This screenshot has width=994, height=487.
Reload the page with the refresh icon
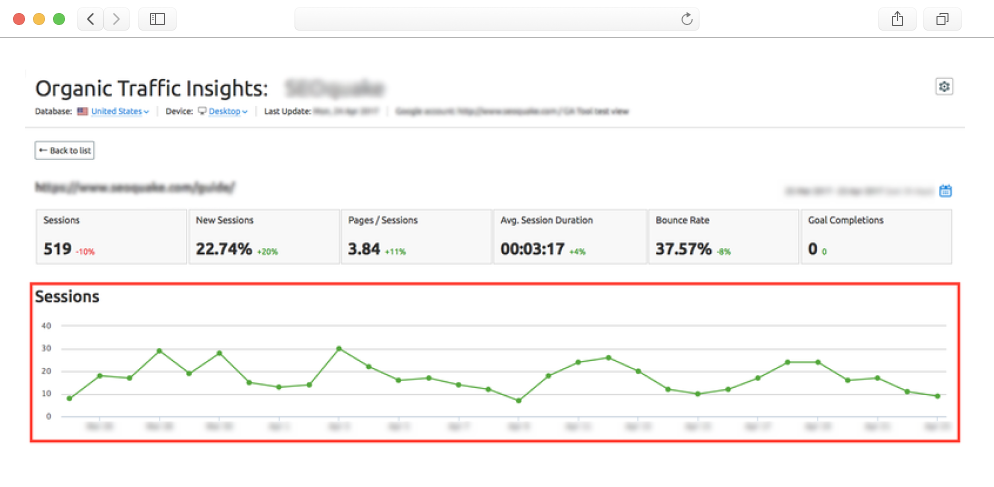click(x=687, y=19)
